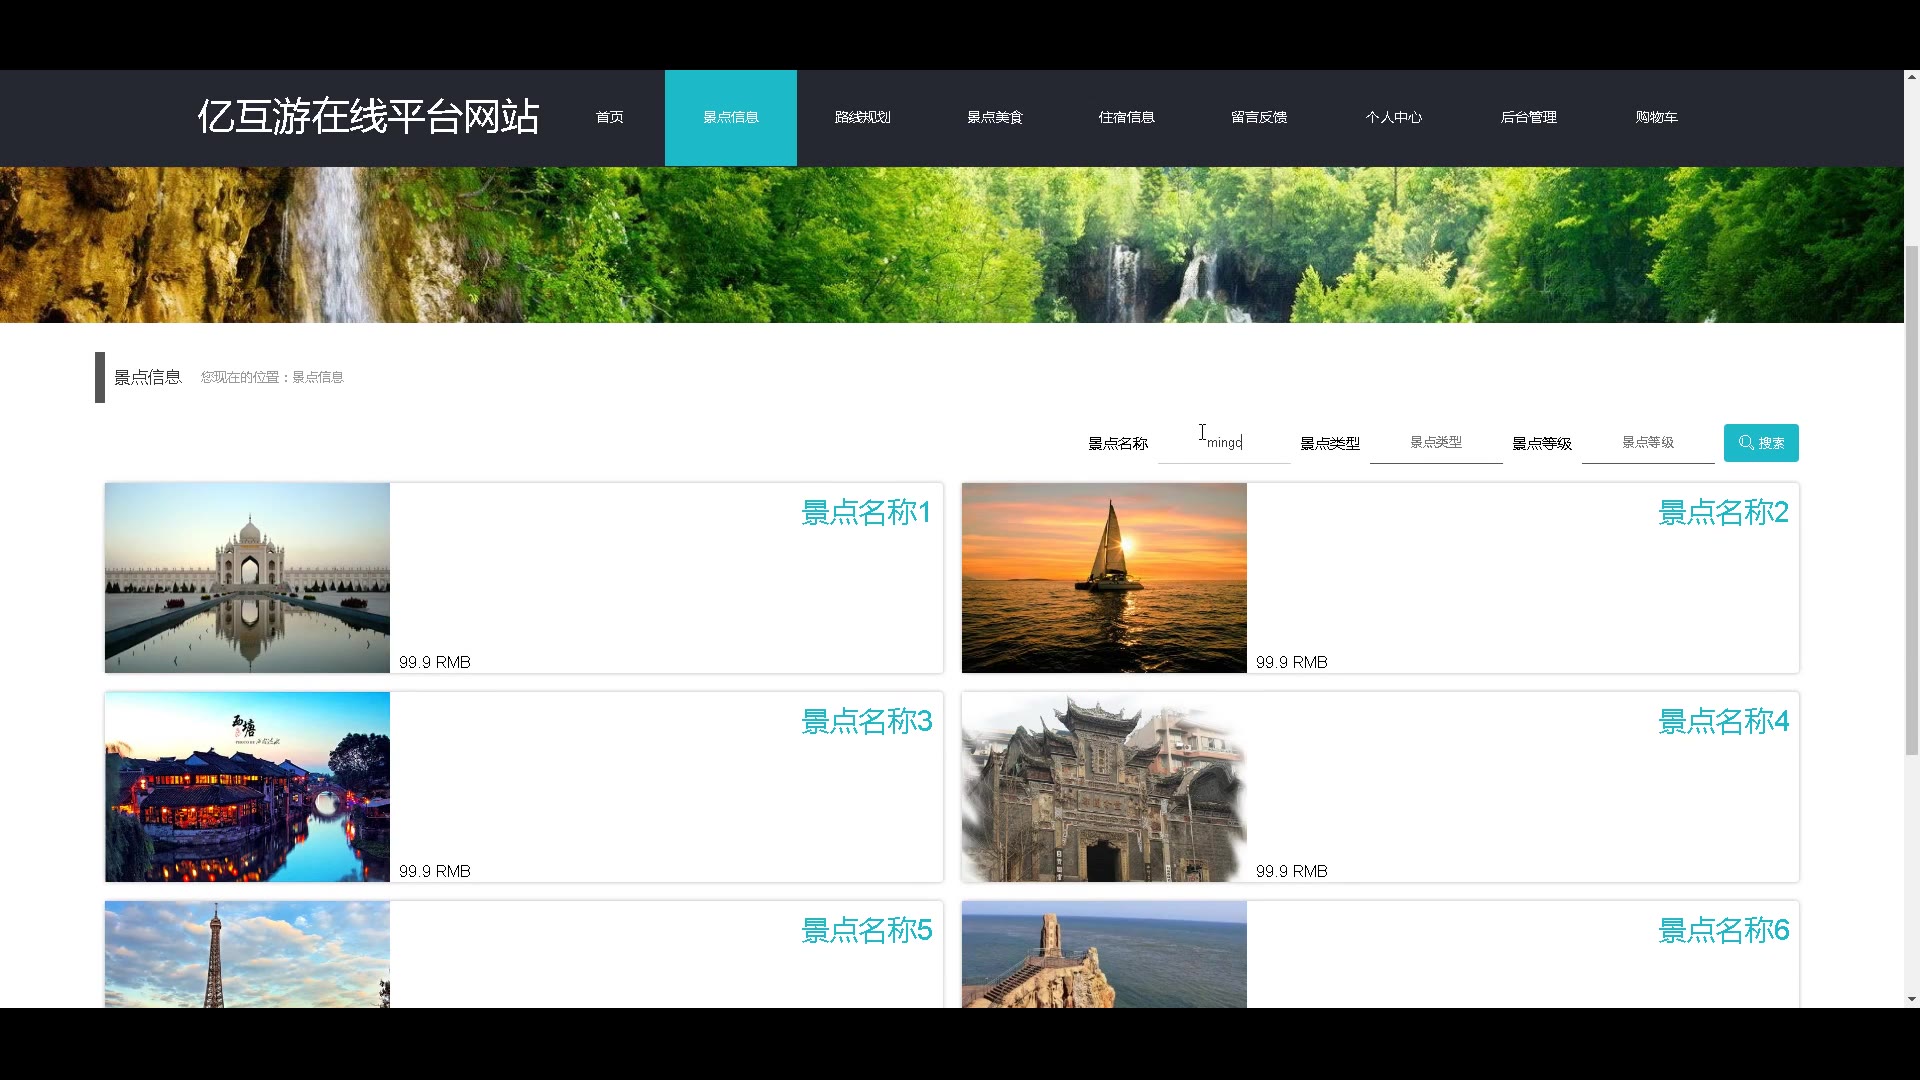
Task: Click the Xitang night town thumbnail
Action: point(247,787)
